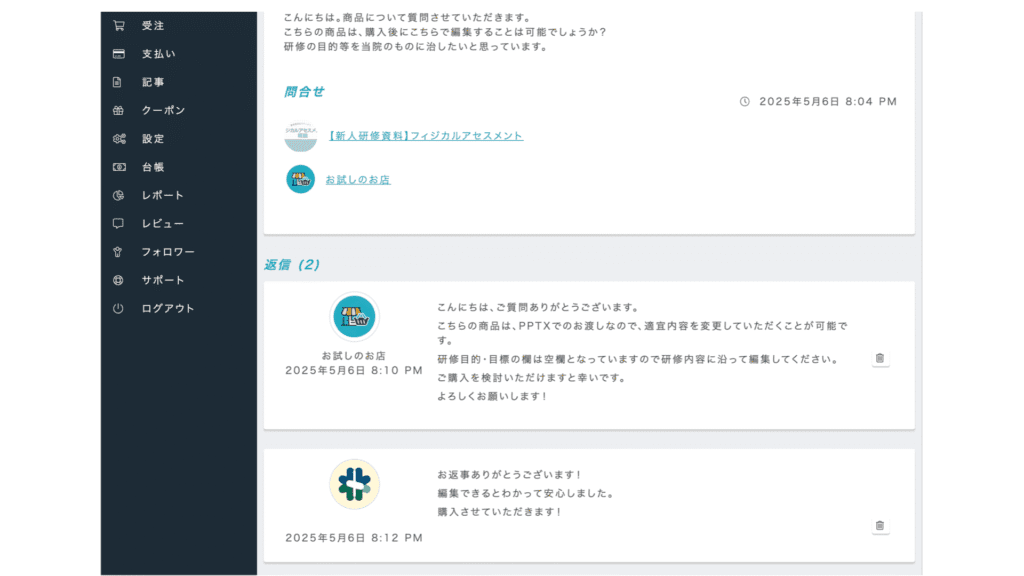Click the clock icon beside the inquiry timestamp
The image size is (1024, 576).
pos(744,101)
